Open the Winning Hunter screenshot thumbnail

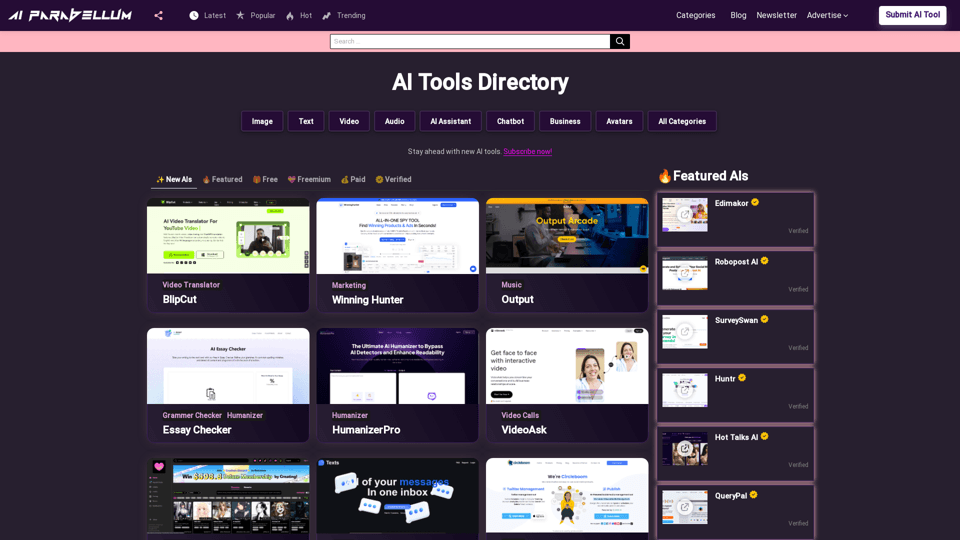coord(397,236)
